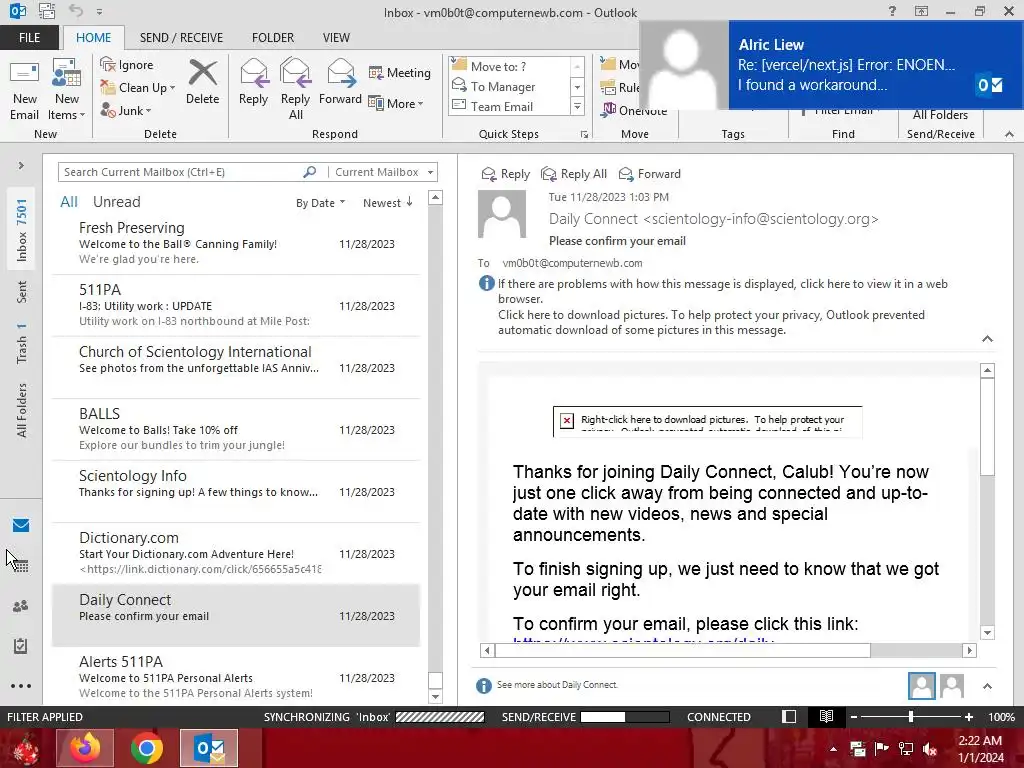Open the By Date sort dropdown
Viewport: 1024px width, 768px height.
[x=320, y=203]
